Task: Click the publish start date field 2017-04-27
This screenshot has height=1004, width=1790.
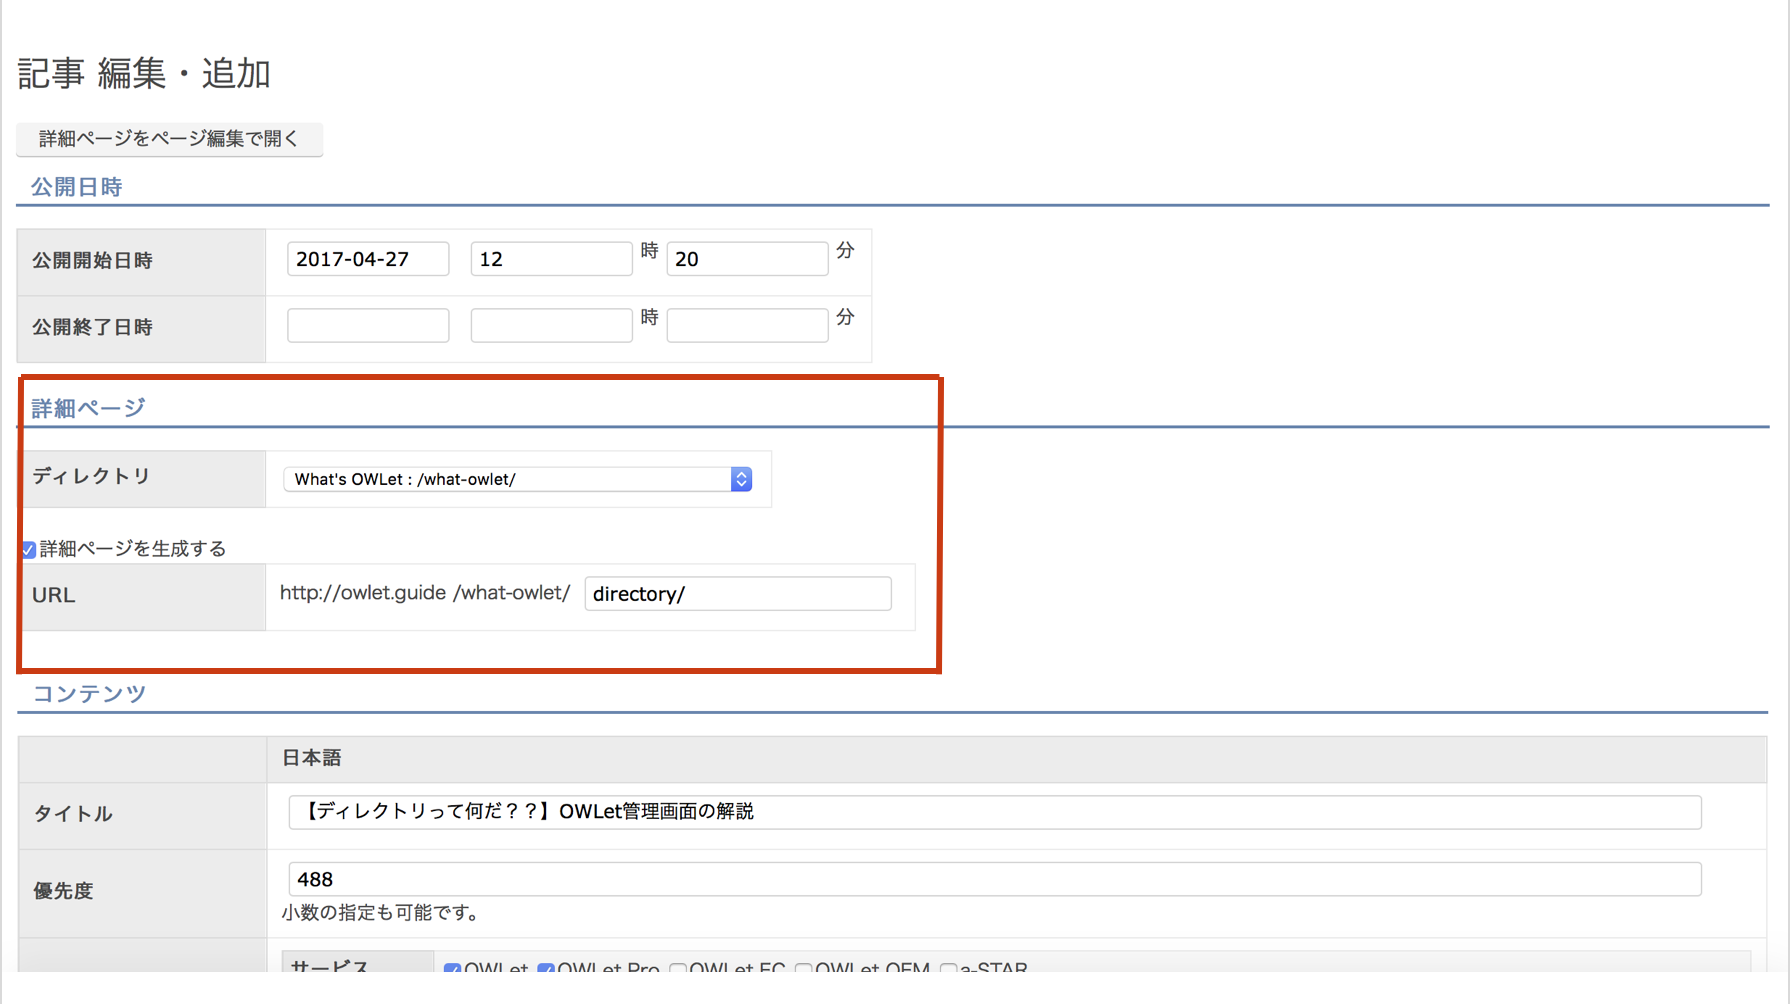Action: click(x=367, y=259)
